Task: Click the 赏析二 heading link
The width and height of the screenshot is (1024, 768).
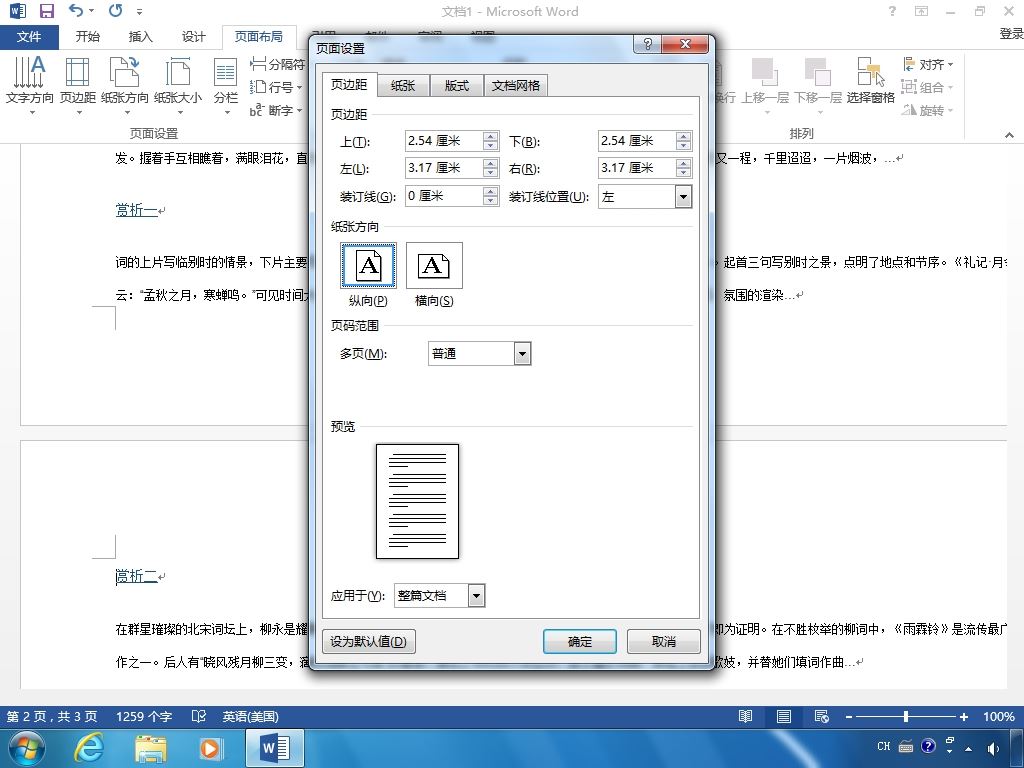Action: [x=136, y=576]
